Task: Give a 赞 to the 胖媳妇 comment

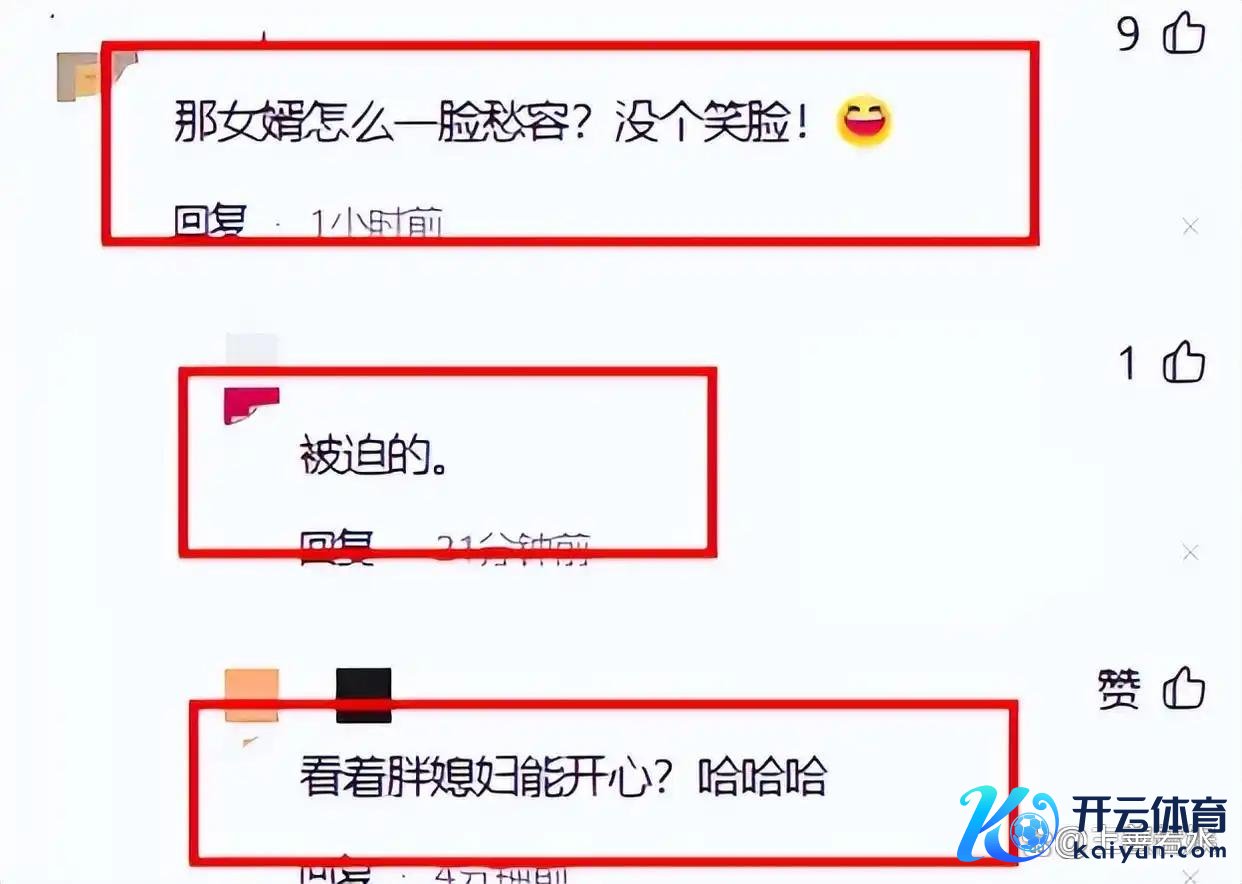Action: pyautogui.click(x=1184, y=689)
